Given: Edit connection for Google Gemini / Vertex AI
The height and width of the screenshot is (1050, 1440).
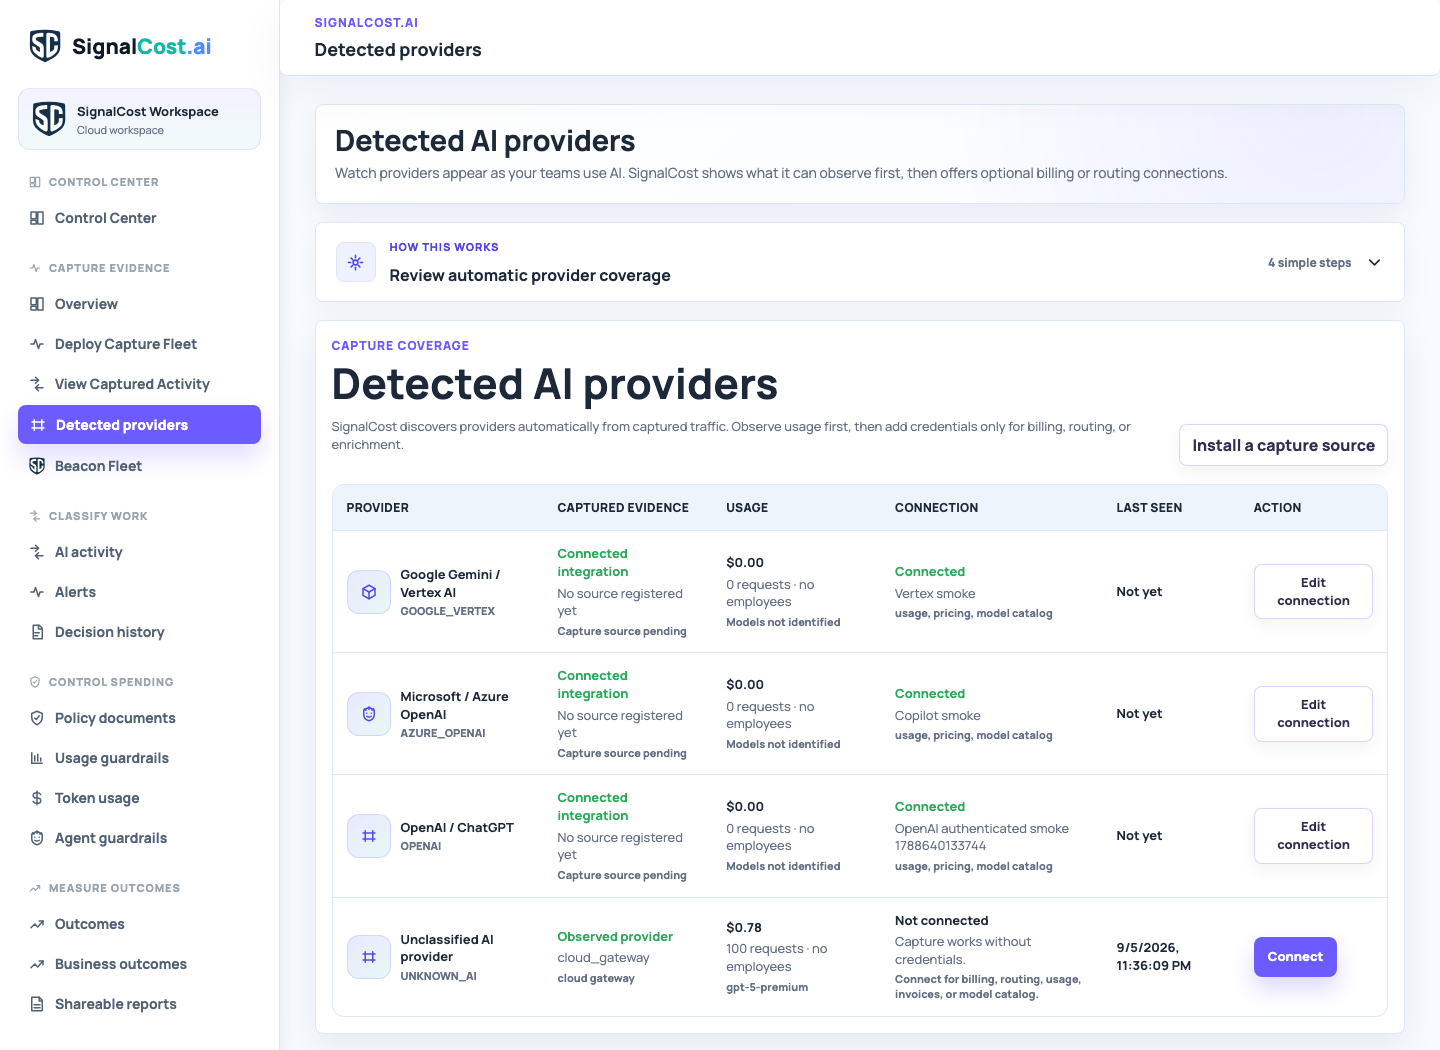Looking at the screenshot, I should (1313, 592).
